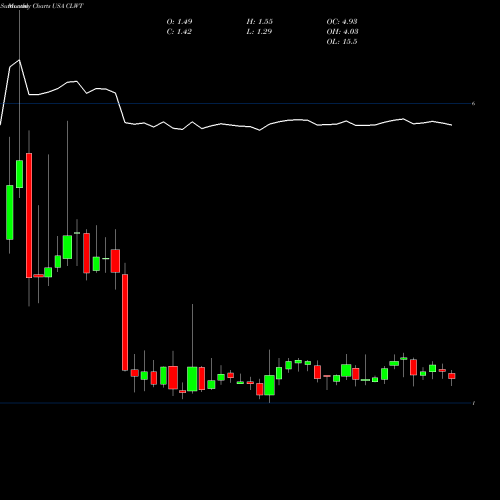Click the last red candlestick on the right
The image size is (500, 500).
(x=452, y=376)
